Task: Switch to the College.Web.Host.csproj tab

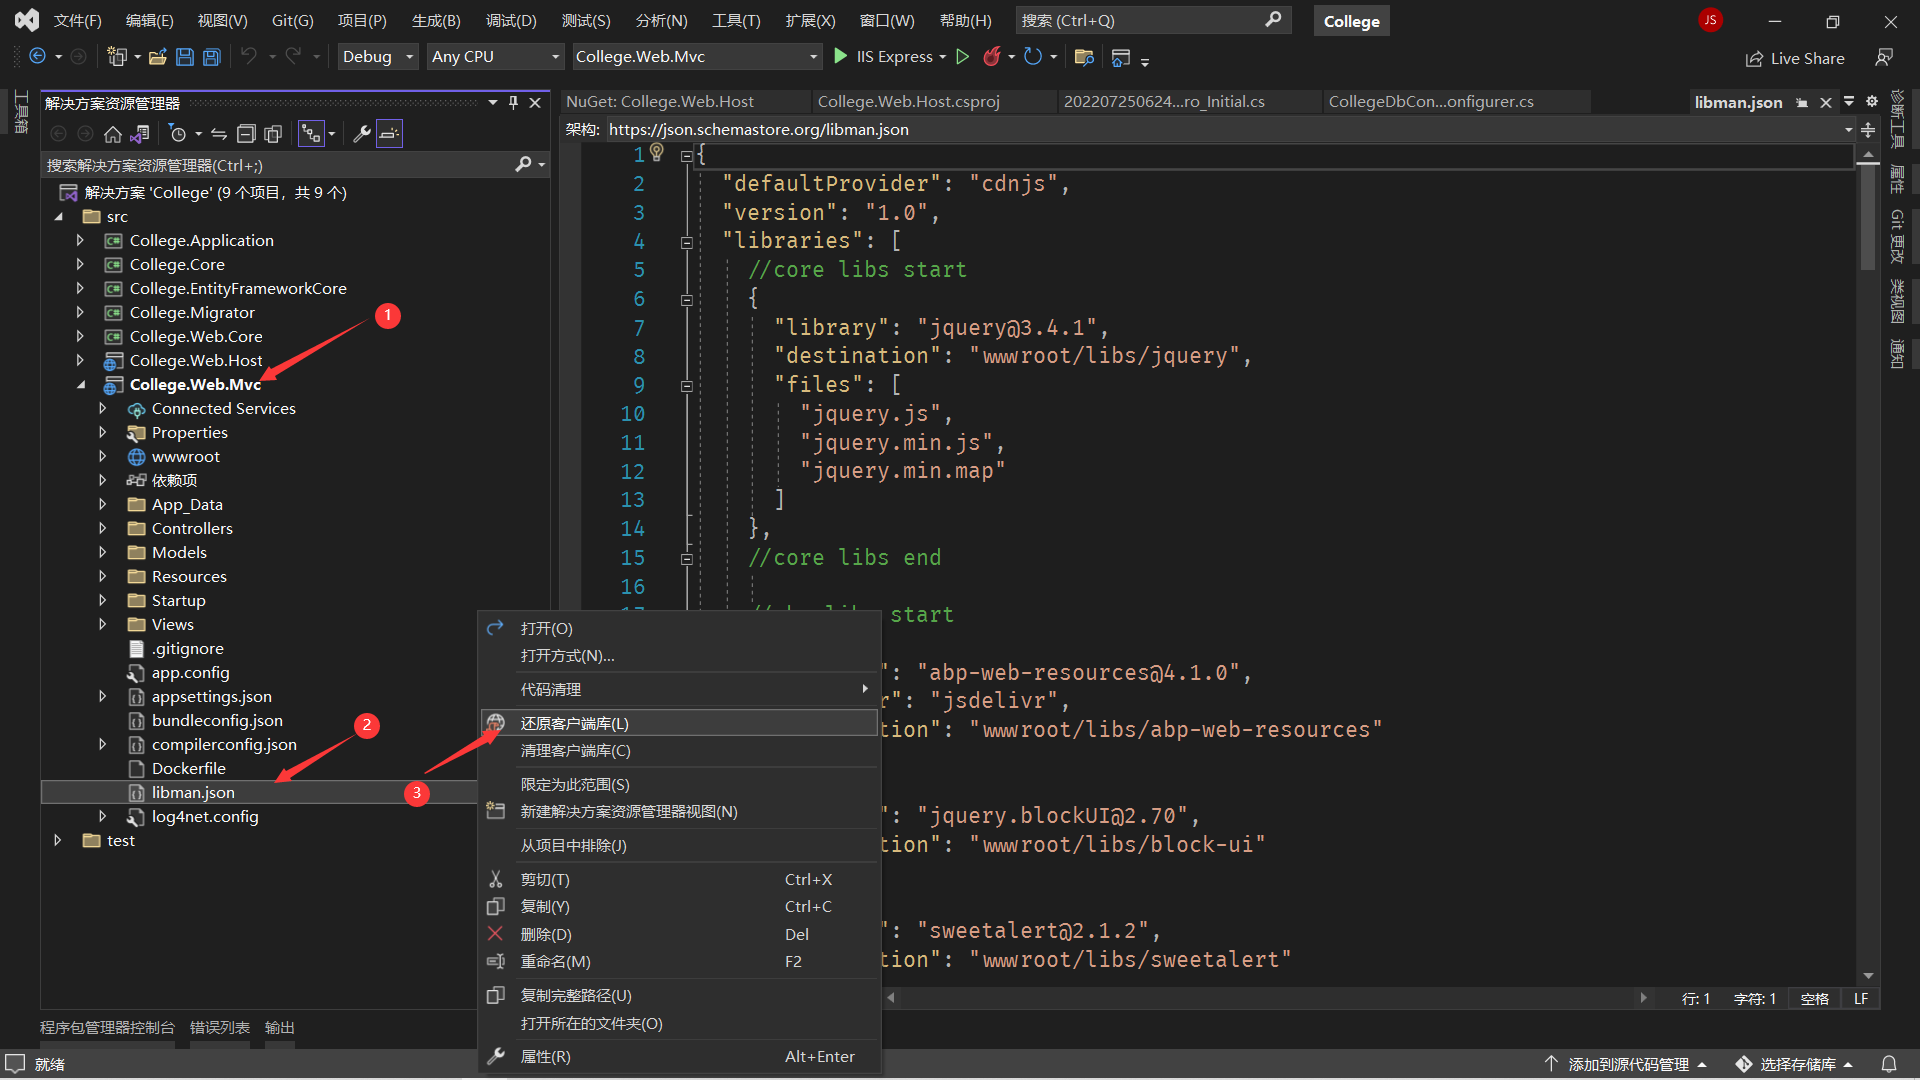Action: click(x=908, y=102)
